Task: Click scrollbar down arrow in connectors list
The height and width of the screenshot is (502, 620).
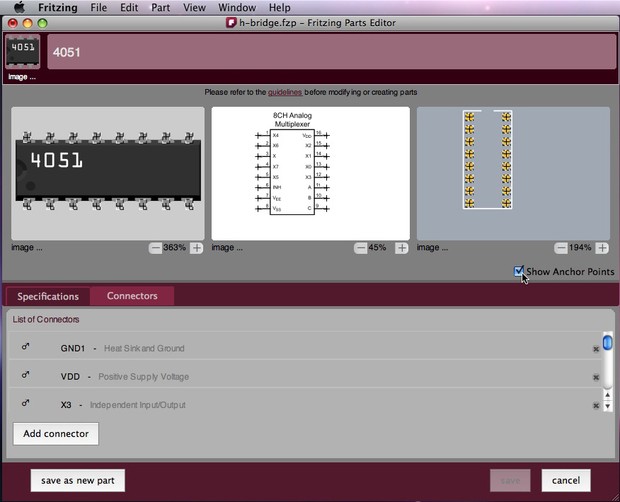Action: coord(607,406)
